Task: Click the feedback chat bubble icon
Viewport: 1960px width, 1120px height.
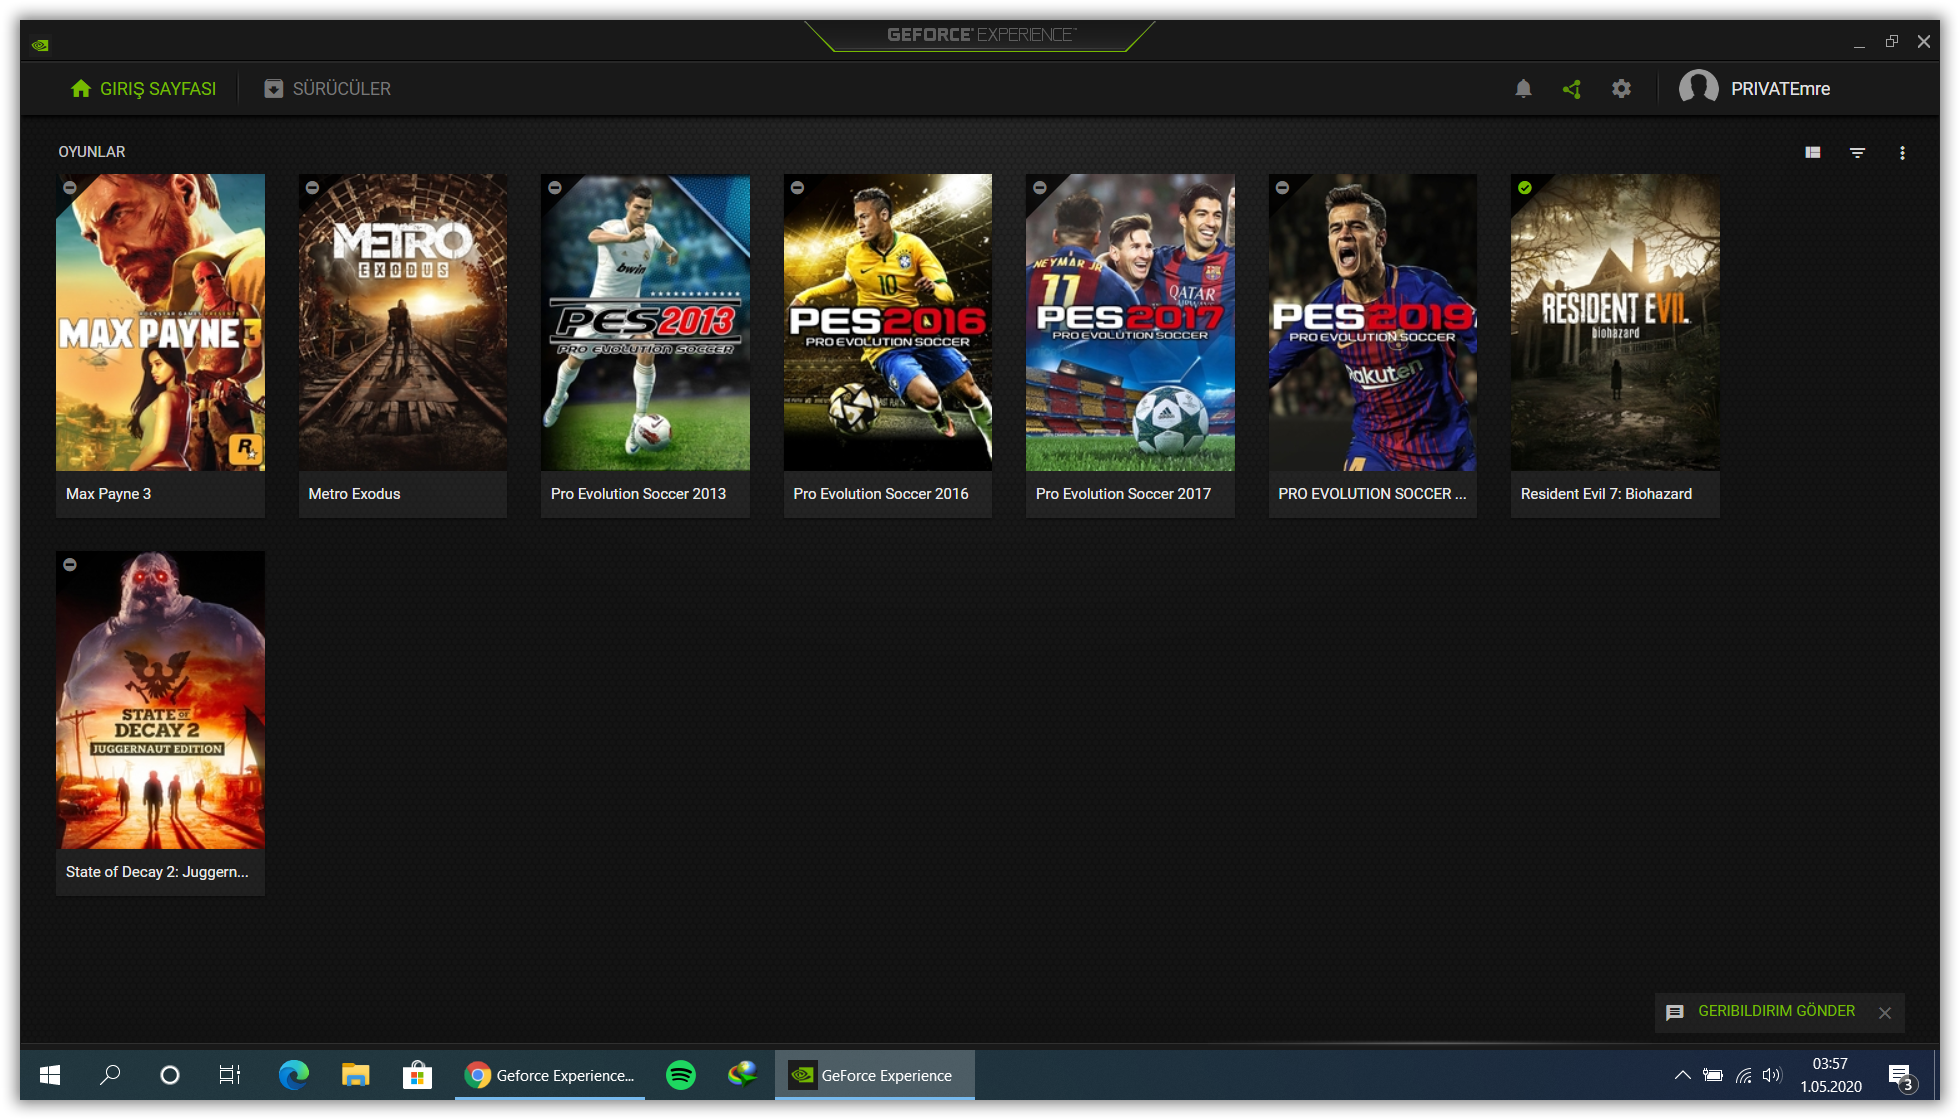Action: [x=1675, y=1012]
